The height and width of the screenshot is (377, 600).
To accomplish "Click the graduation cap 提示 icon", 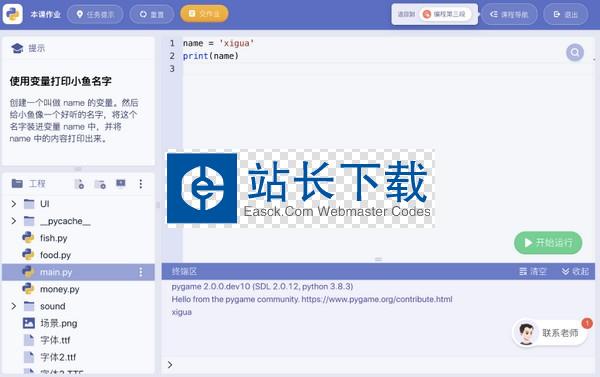I will 17,48.
